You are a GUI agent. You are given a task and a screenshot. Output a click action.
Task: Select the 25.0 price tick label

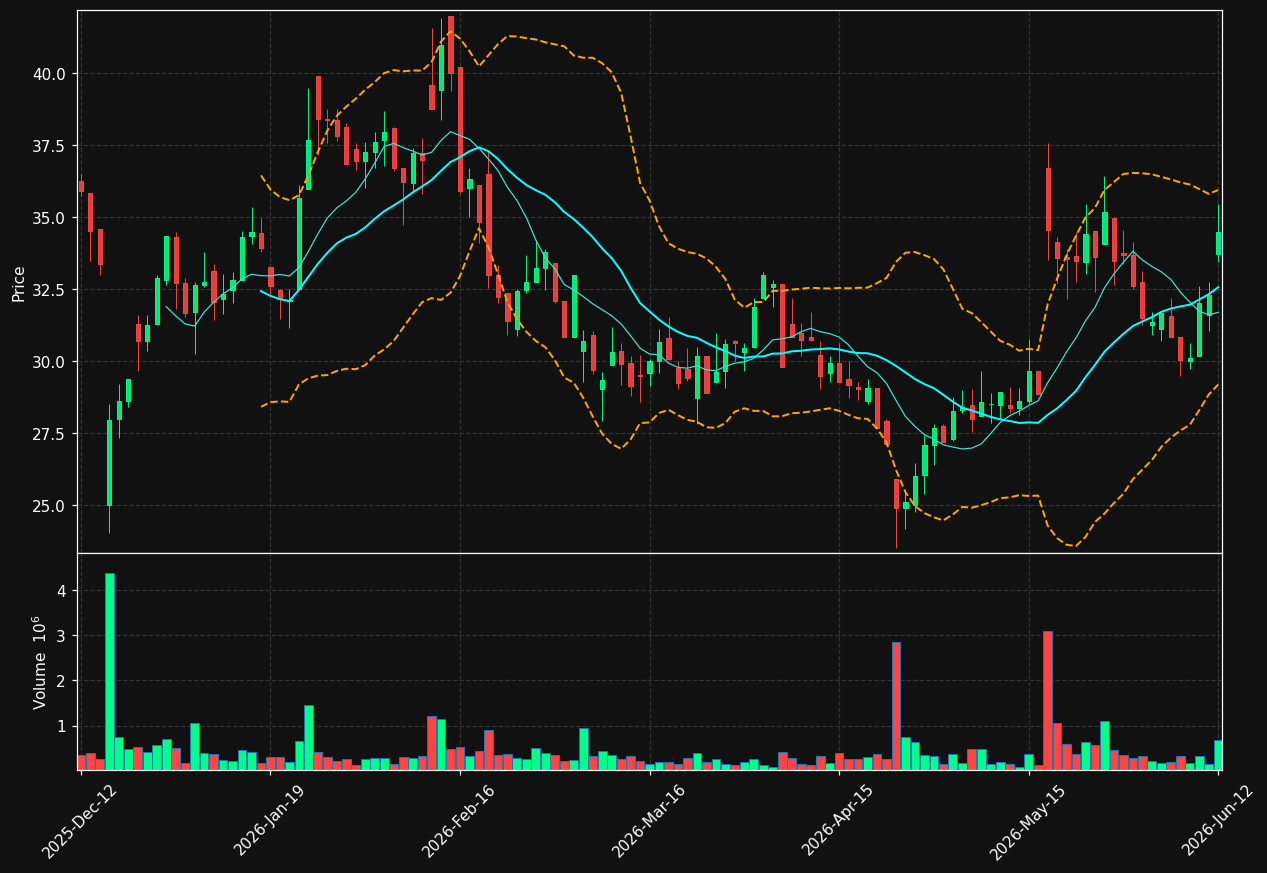tap(50, 506)
